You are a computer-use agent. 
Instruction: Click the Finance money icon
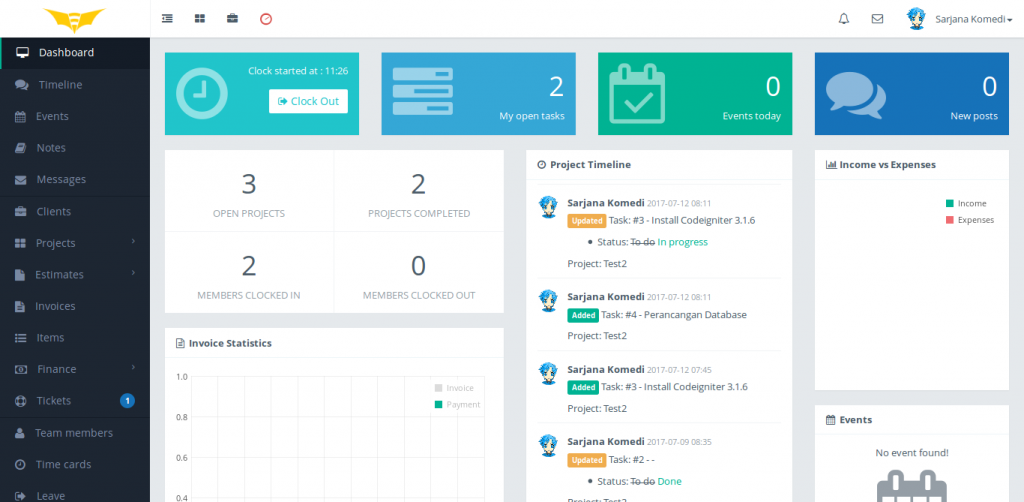(21, 369)
